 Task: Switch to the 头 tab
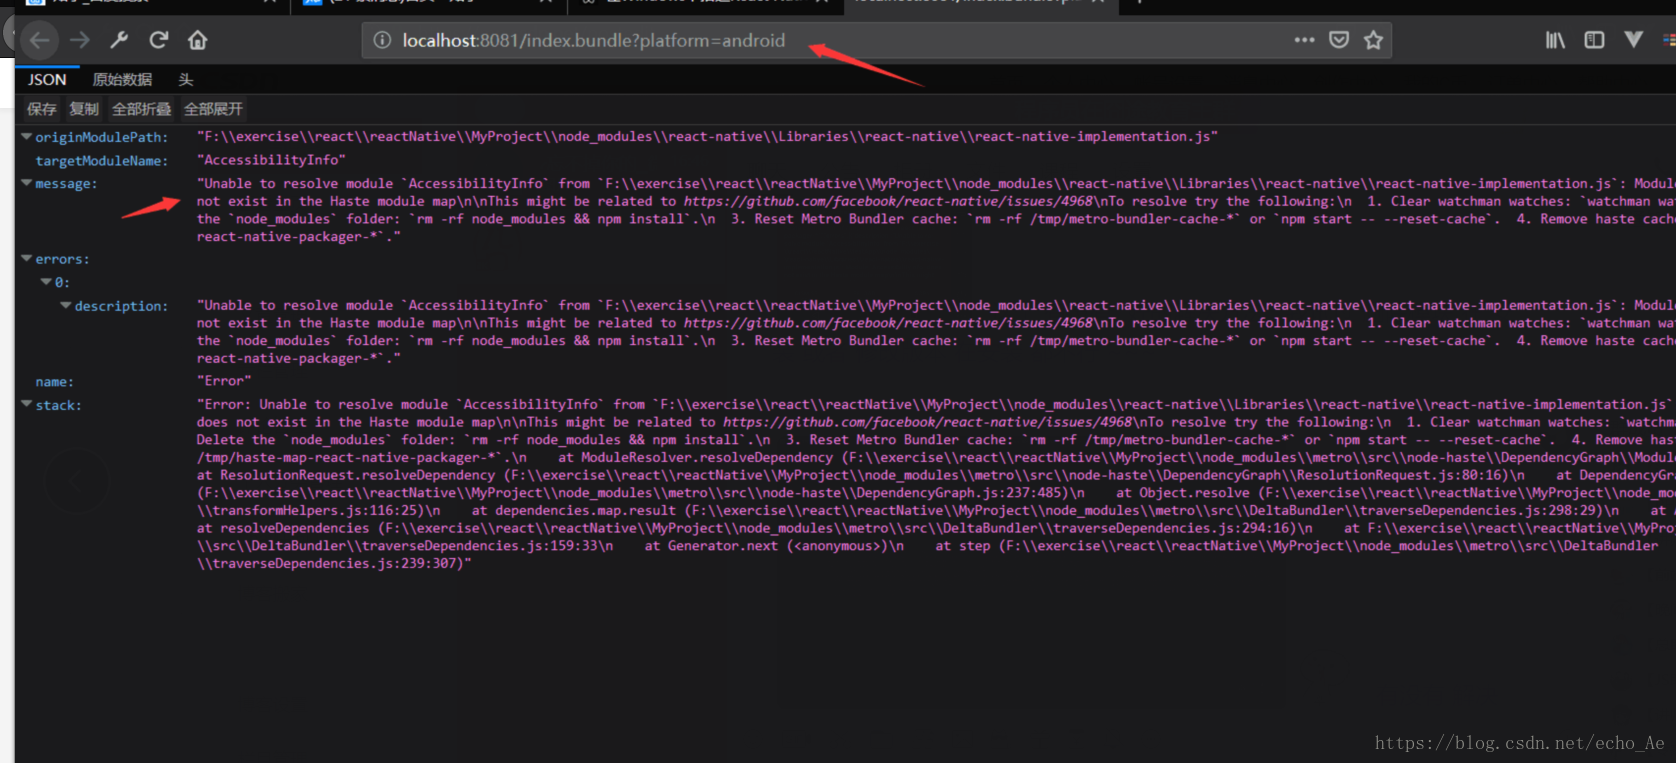185,80
